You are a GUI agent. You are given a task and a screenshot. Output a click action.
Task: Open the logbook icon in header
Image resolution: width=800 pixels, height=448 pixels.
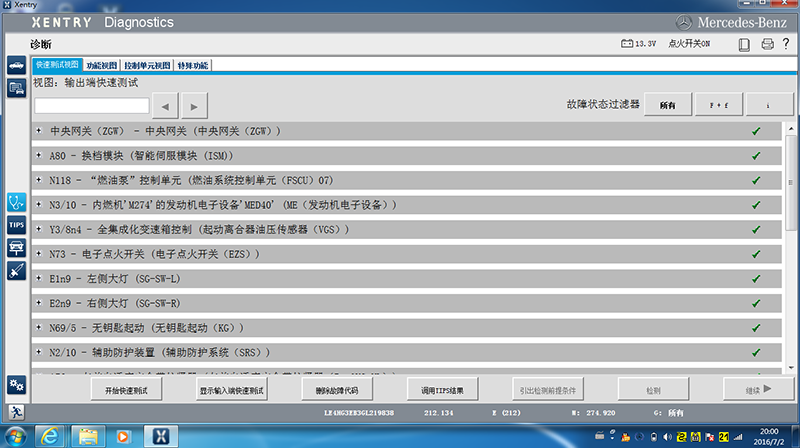click(744, 44)
